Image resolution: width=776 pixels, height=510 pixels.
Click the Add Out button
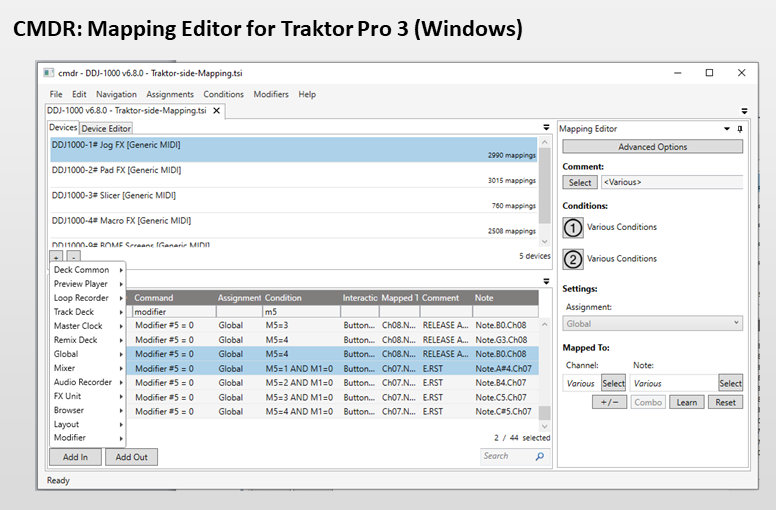click(131, 457)
